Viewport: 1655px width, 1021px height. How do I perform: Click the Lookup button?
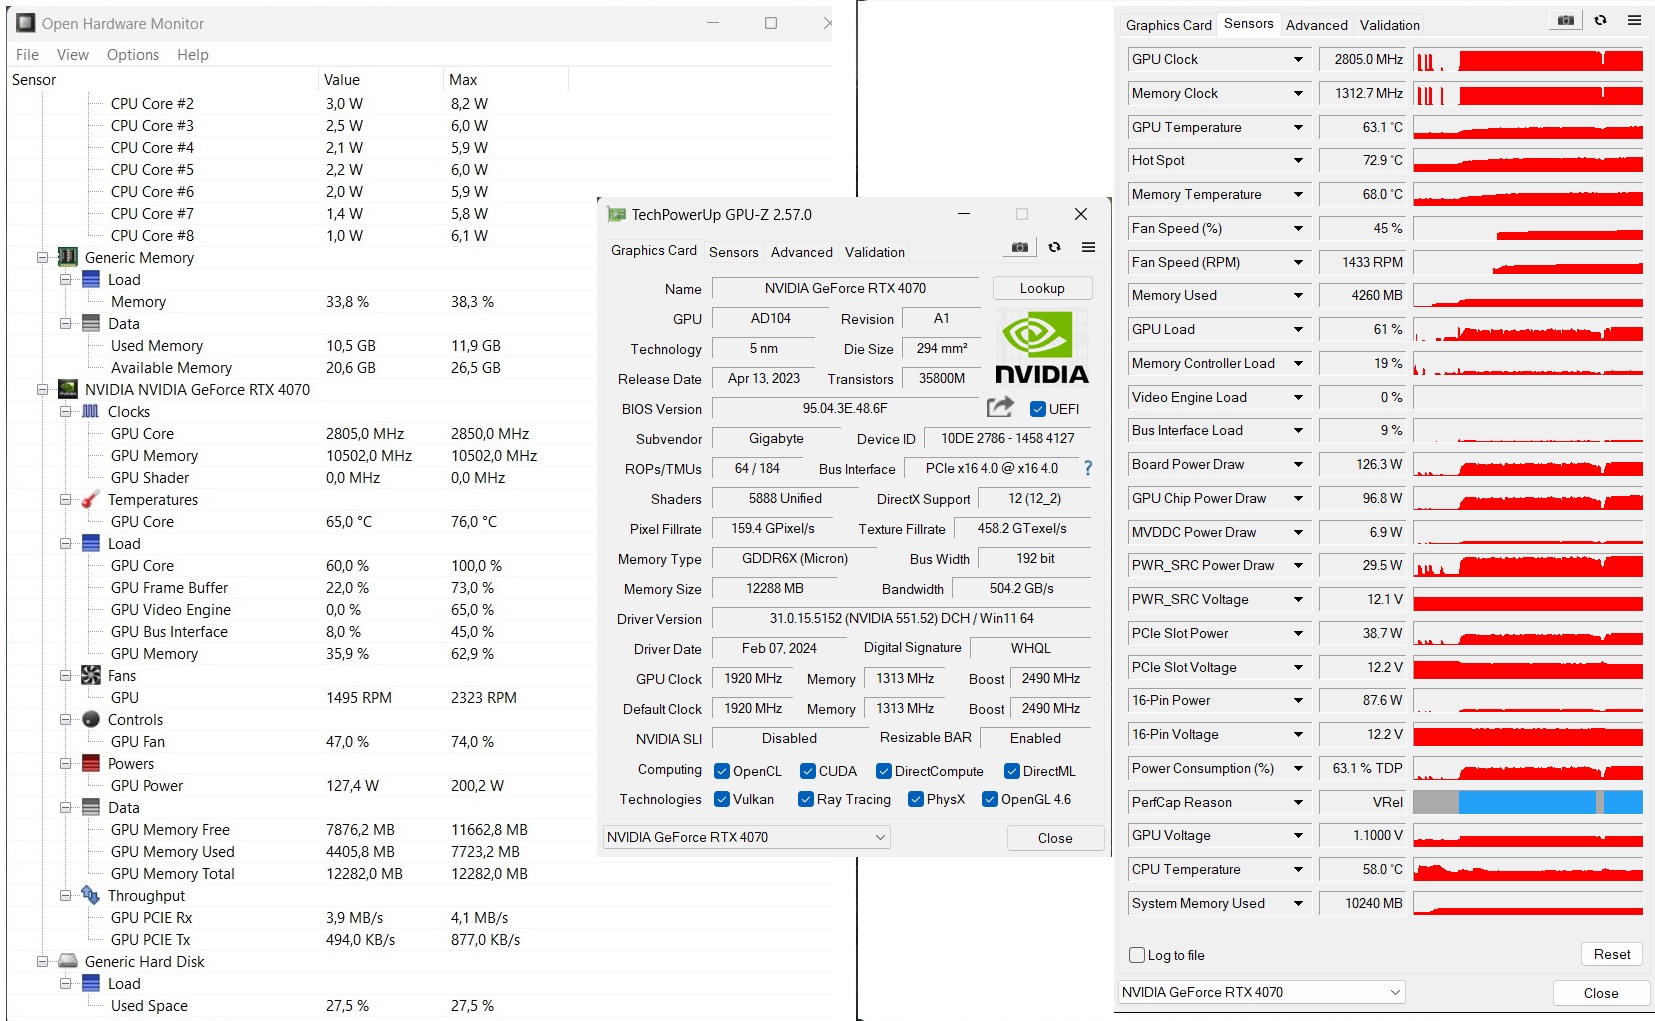pyautogui.click(x=1042, y=288)
